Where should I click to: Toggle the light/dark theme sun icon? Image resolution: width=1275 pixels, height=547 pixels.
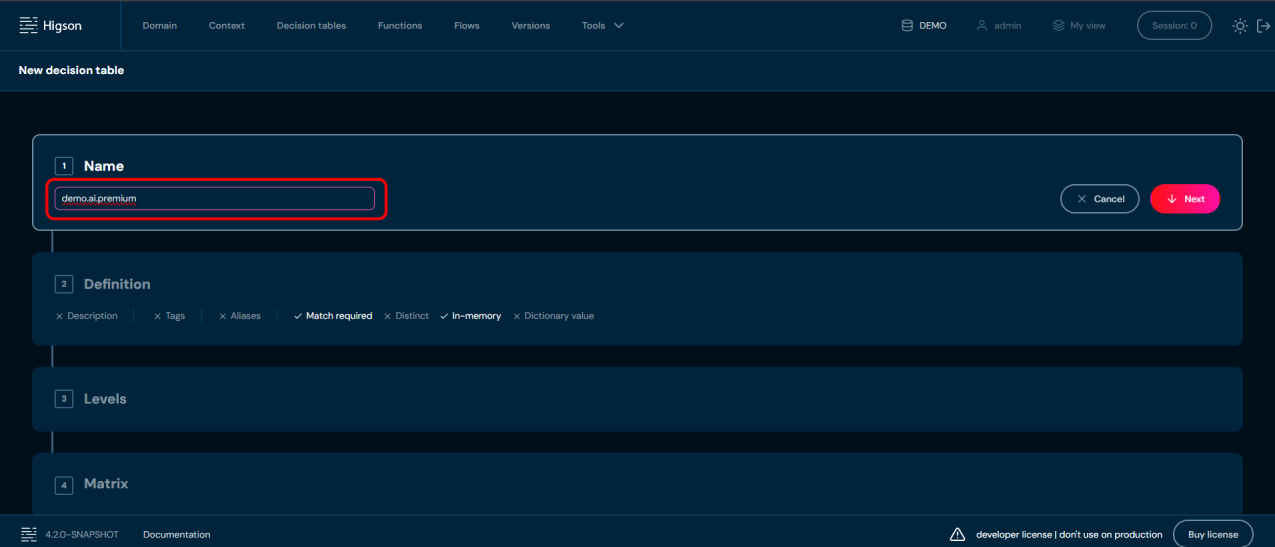click(1240, 26)
